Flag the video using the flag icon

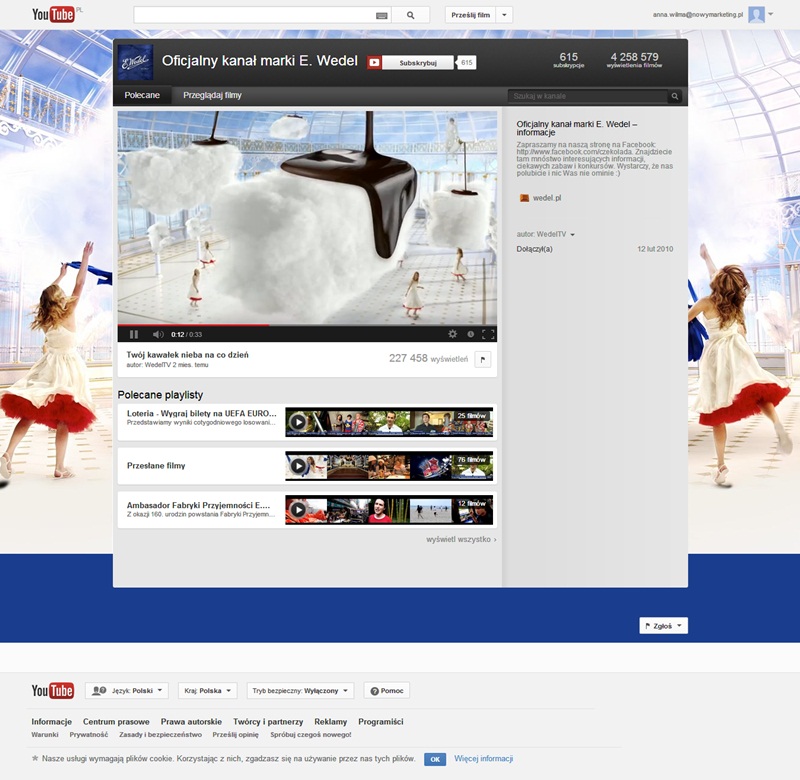click(x=483, y=359)
